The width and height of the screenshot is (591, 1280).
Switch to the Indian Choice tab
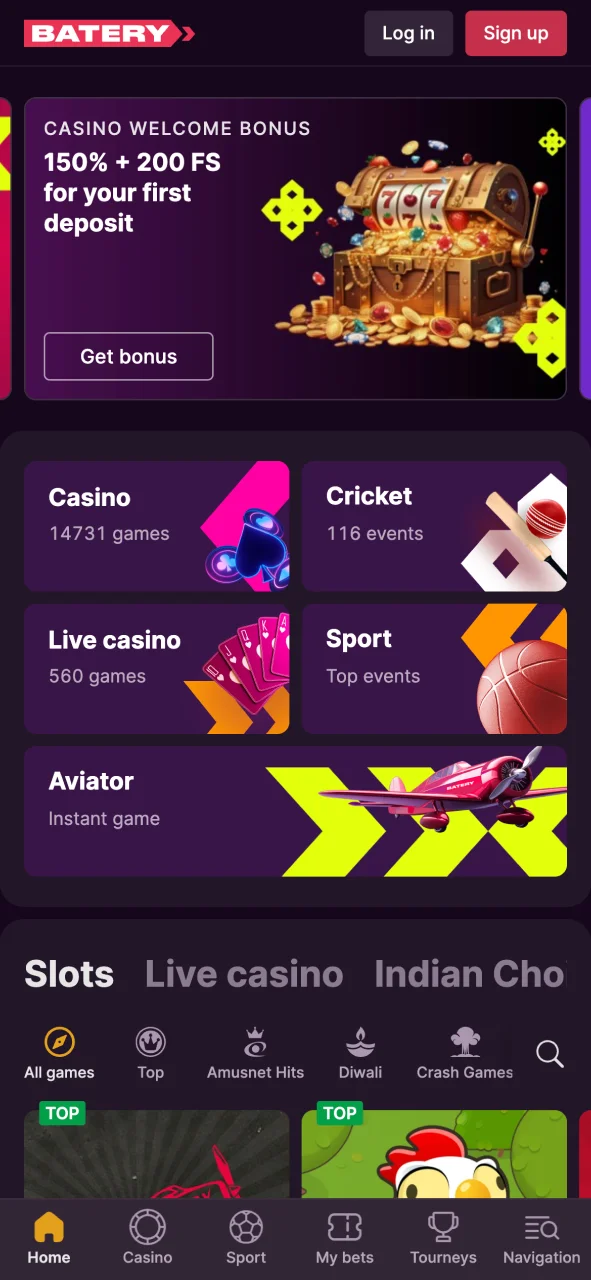click(x=470, y=974)
